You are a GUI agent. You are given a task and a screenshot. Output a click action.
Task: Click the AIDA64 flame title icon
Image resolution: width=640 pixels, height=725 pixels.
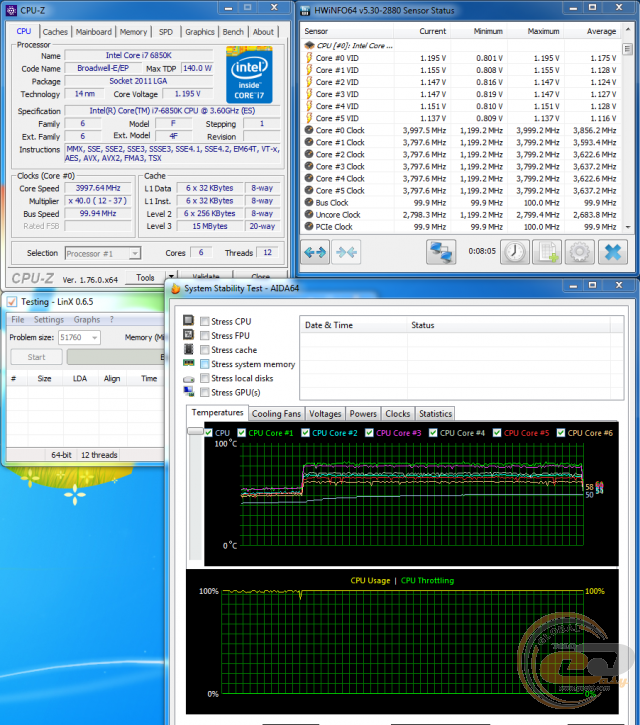point(176,289)
